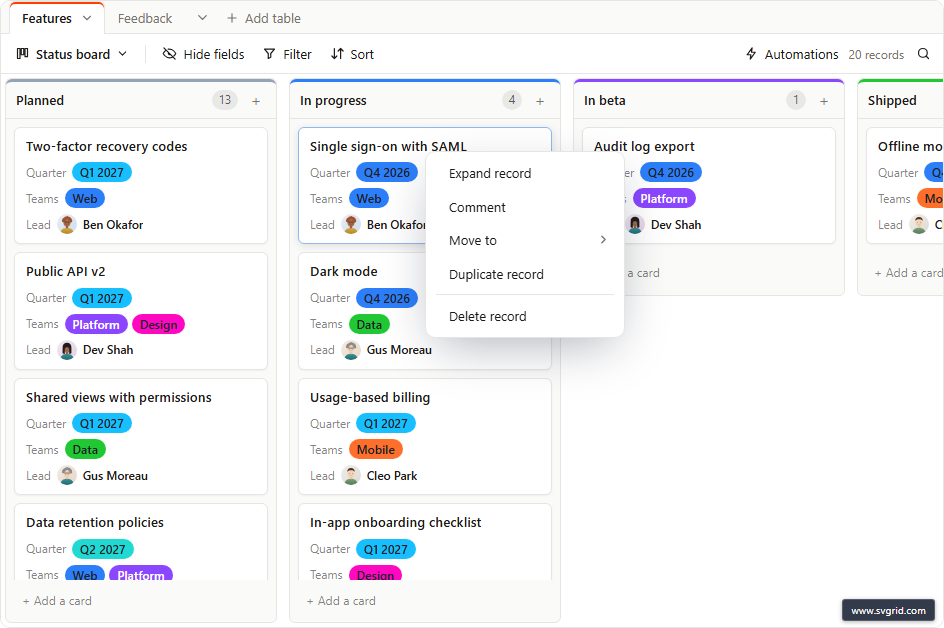
Task: Click the search magnifier icon
Action: pos(923,54)
